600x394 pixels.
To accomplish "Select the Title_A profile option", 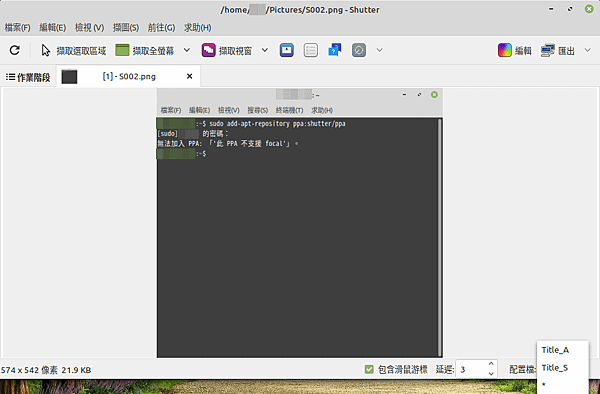I will (x=562, y=350).
